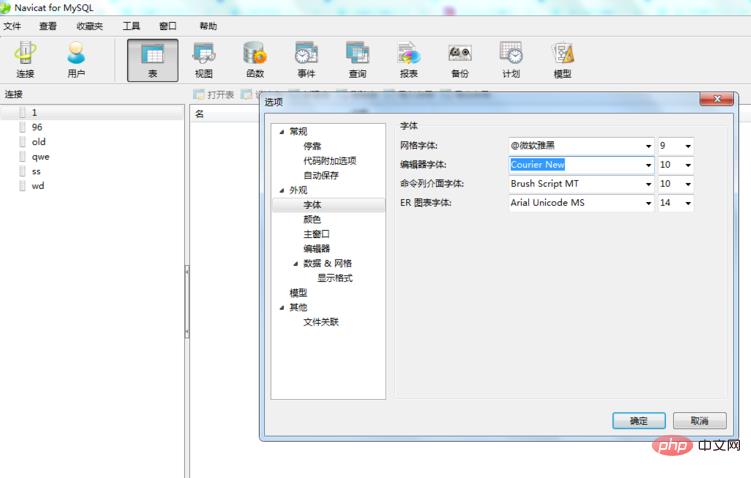Viewport: 751px width, 478px height.
Task: Open the 窗口 (Window) menu
Action: coord(168,26)
